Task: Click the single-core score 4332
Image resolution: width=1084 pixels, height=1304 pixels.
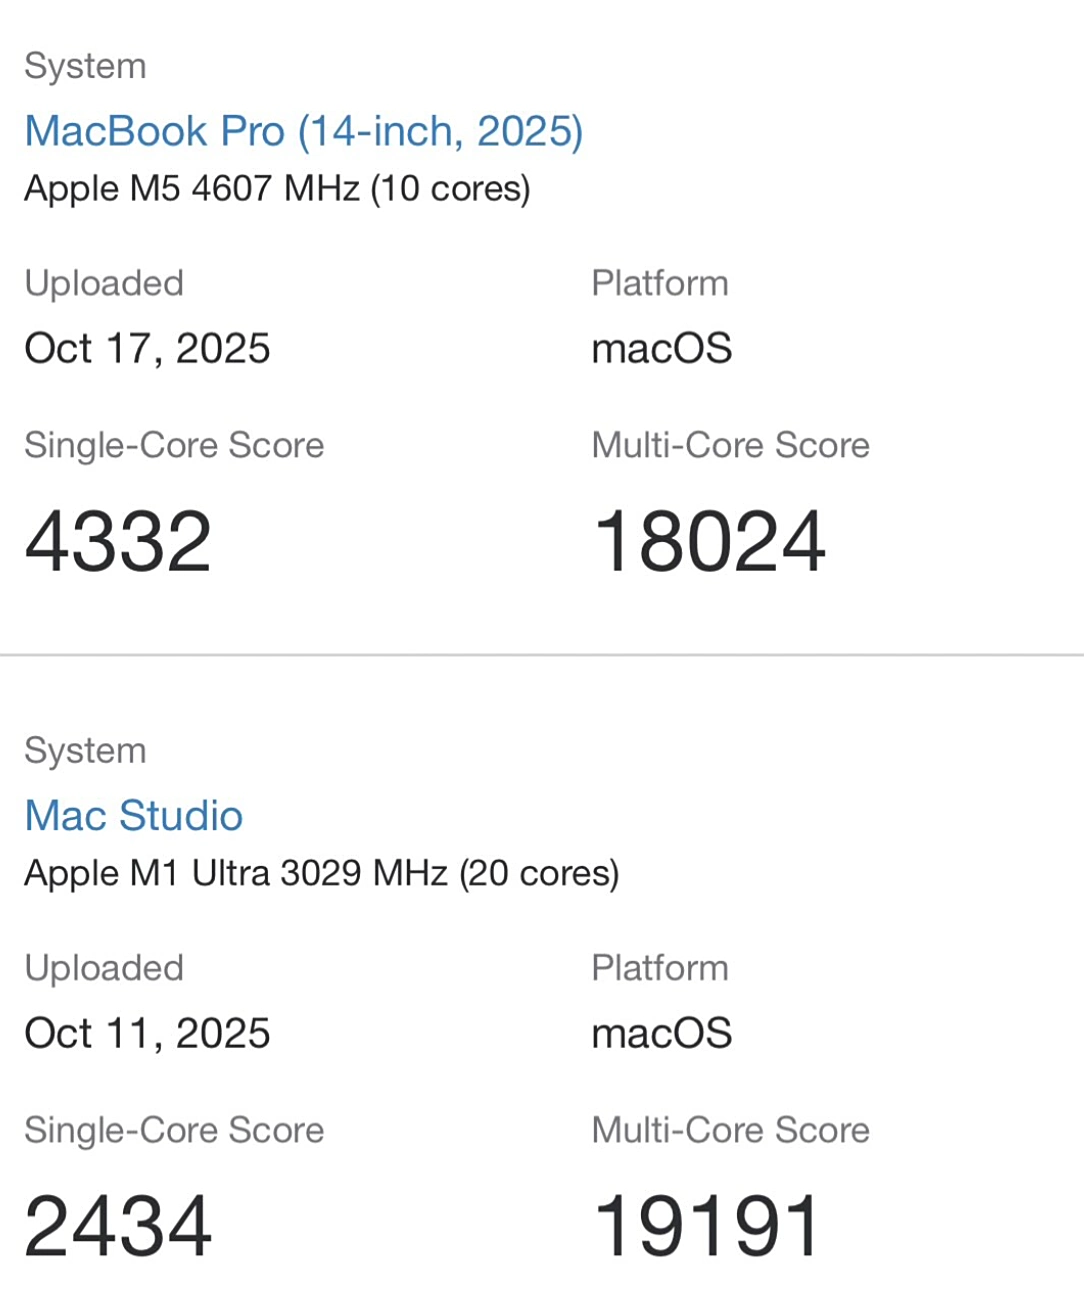Action: [x=118, y=541]
